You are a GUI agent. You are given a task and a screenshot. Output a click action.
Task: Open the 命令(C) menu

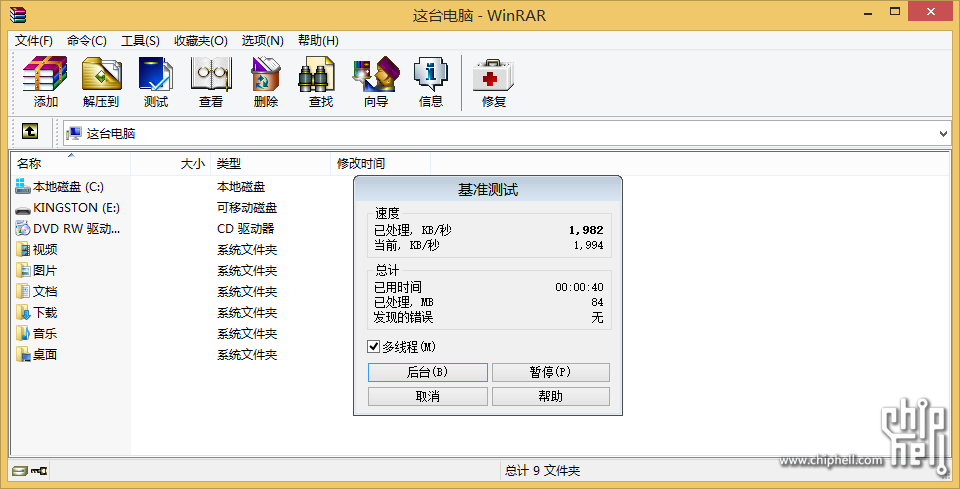pos(87,40)
